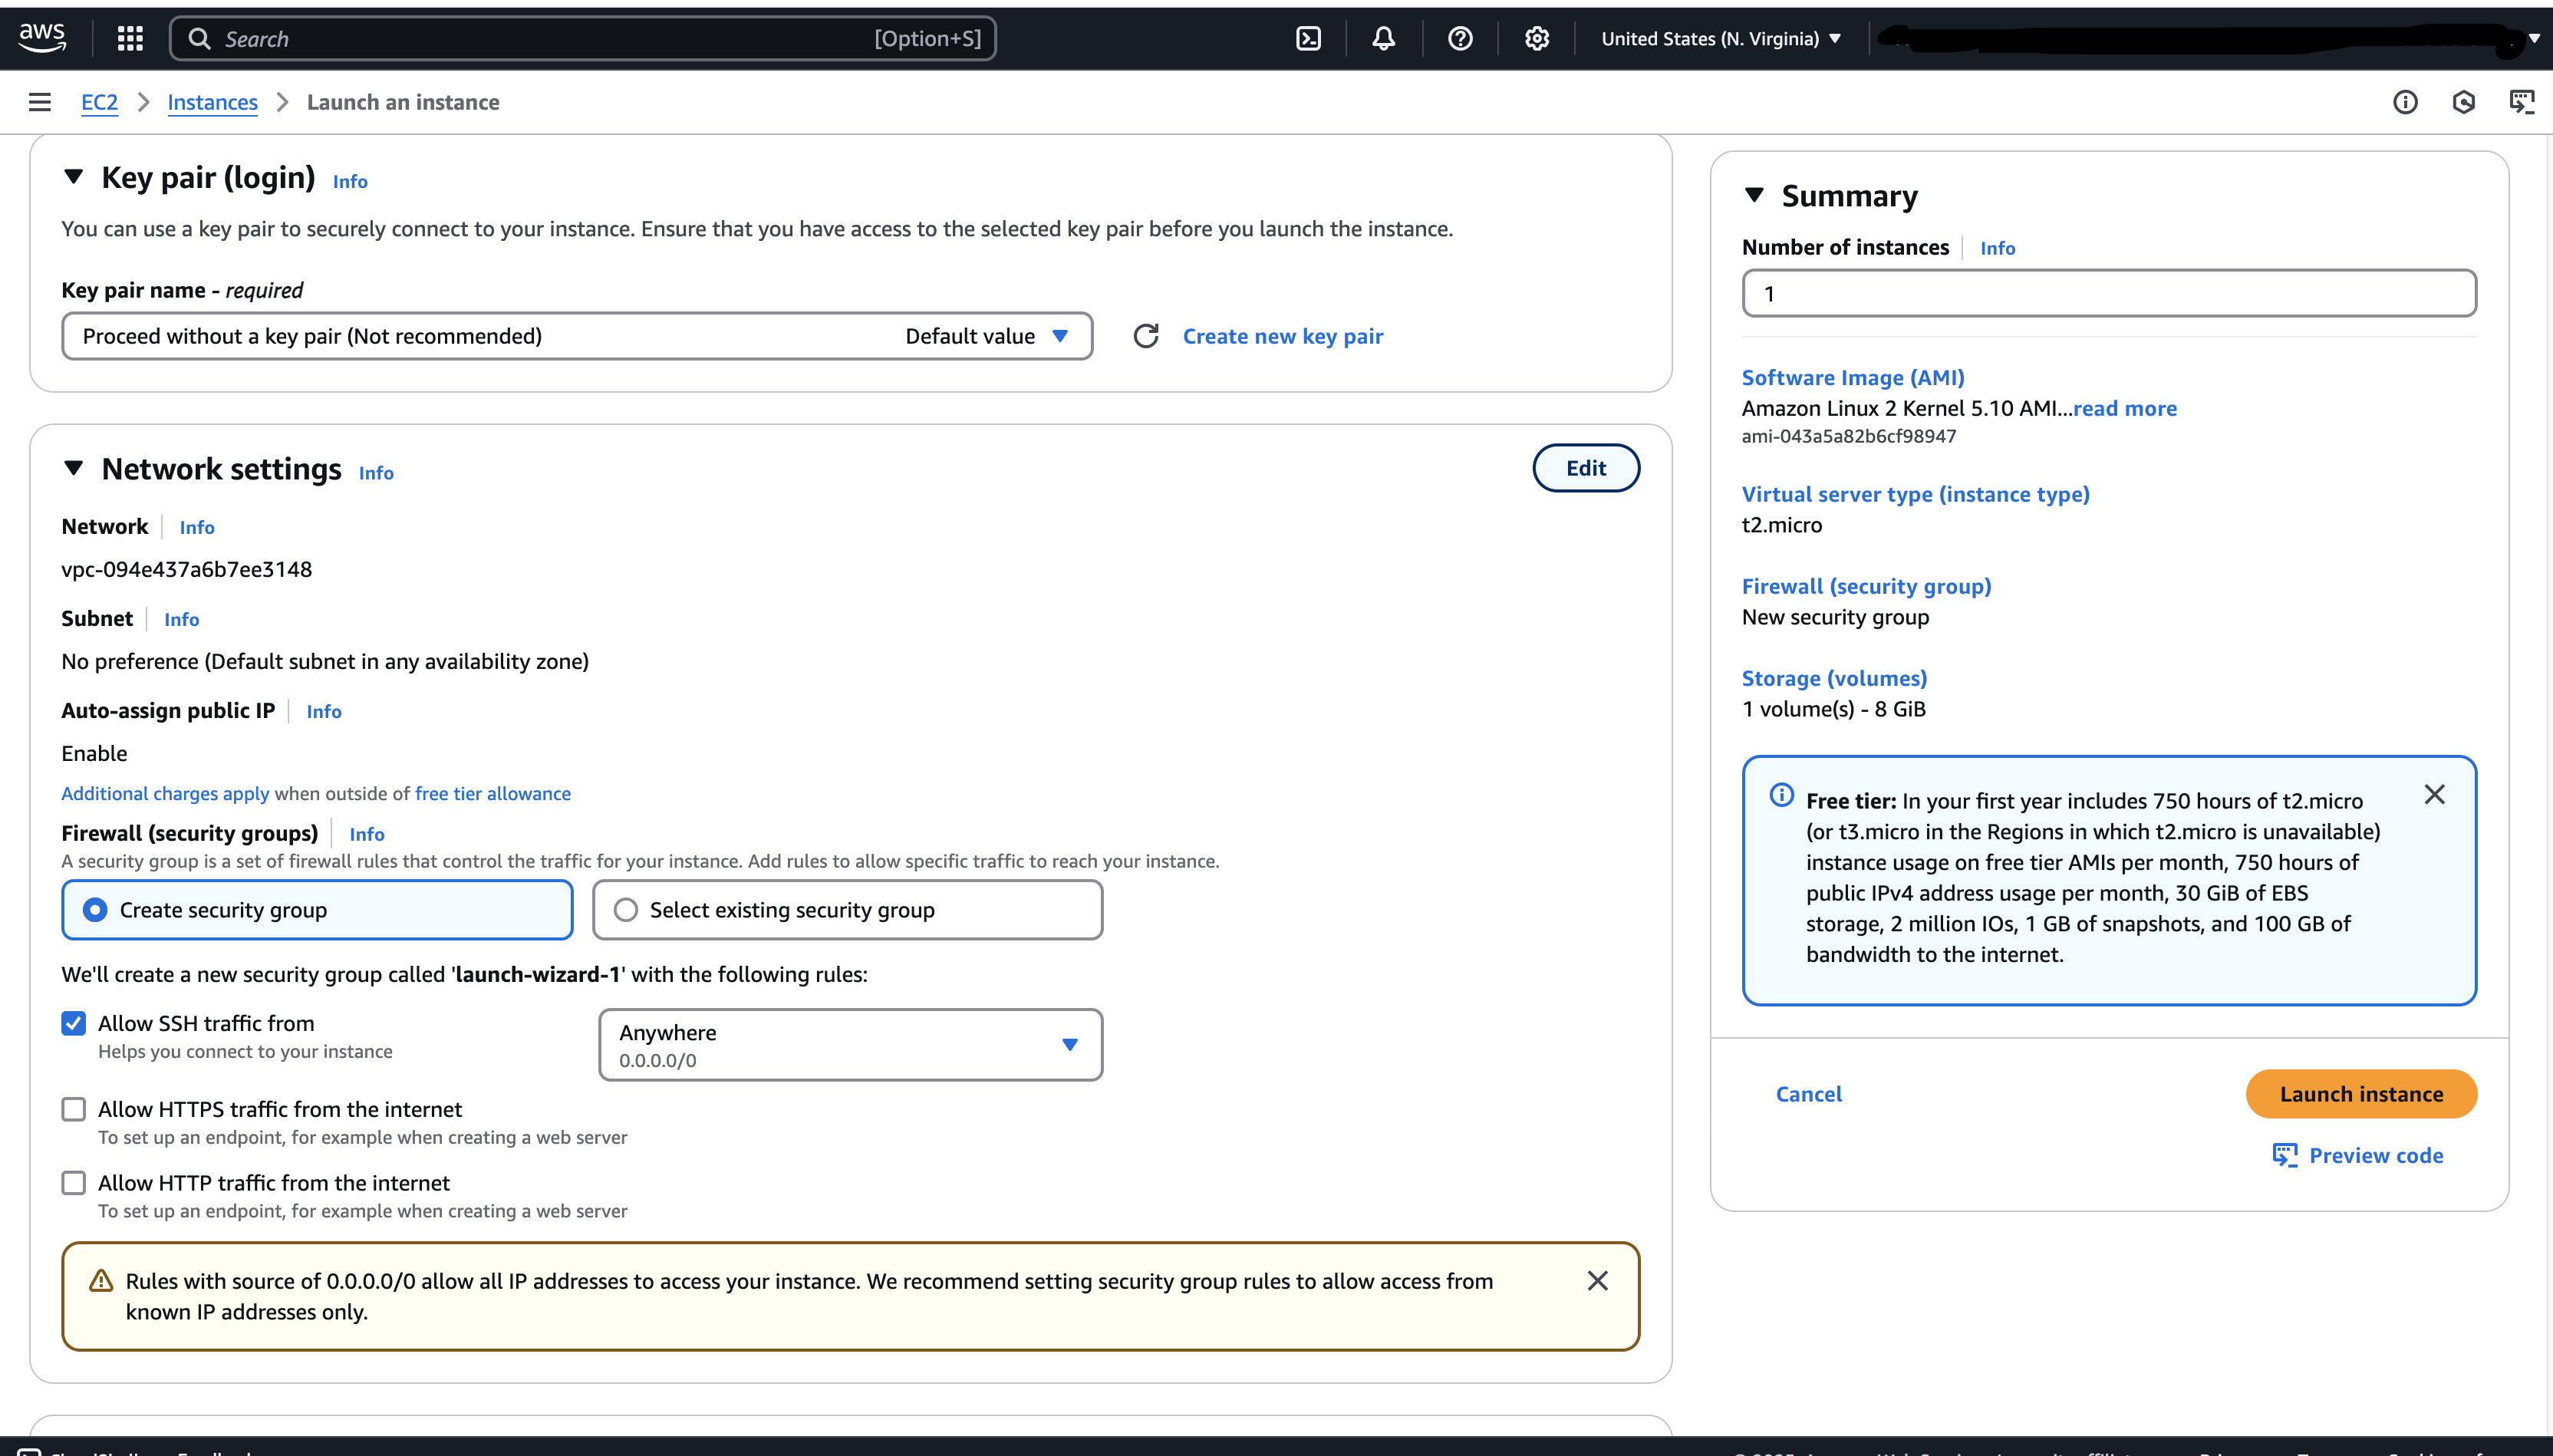Select Create security group option
Viewport: 2553px width, 1456px height.
[317, 910]
